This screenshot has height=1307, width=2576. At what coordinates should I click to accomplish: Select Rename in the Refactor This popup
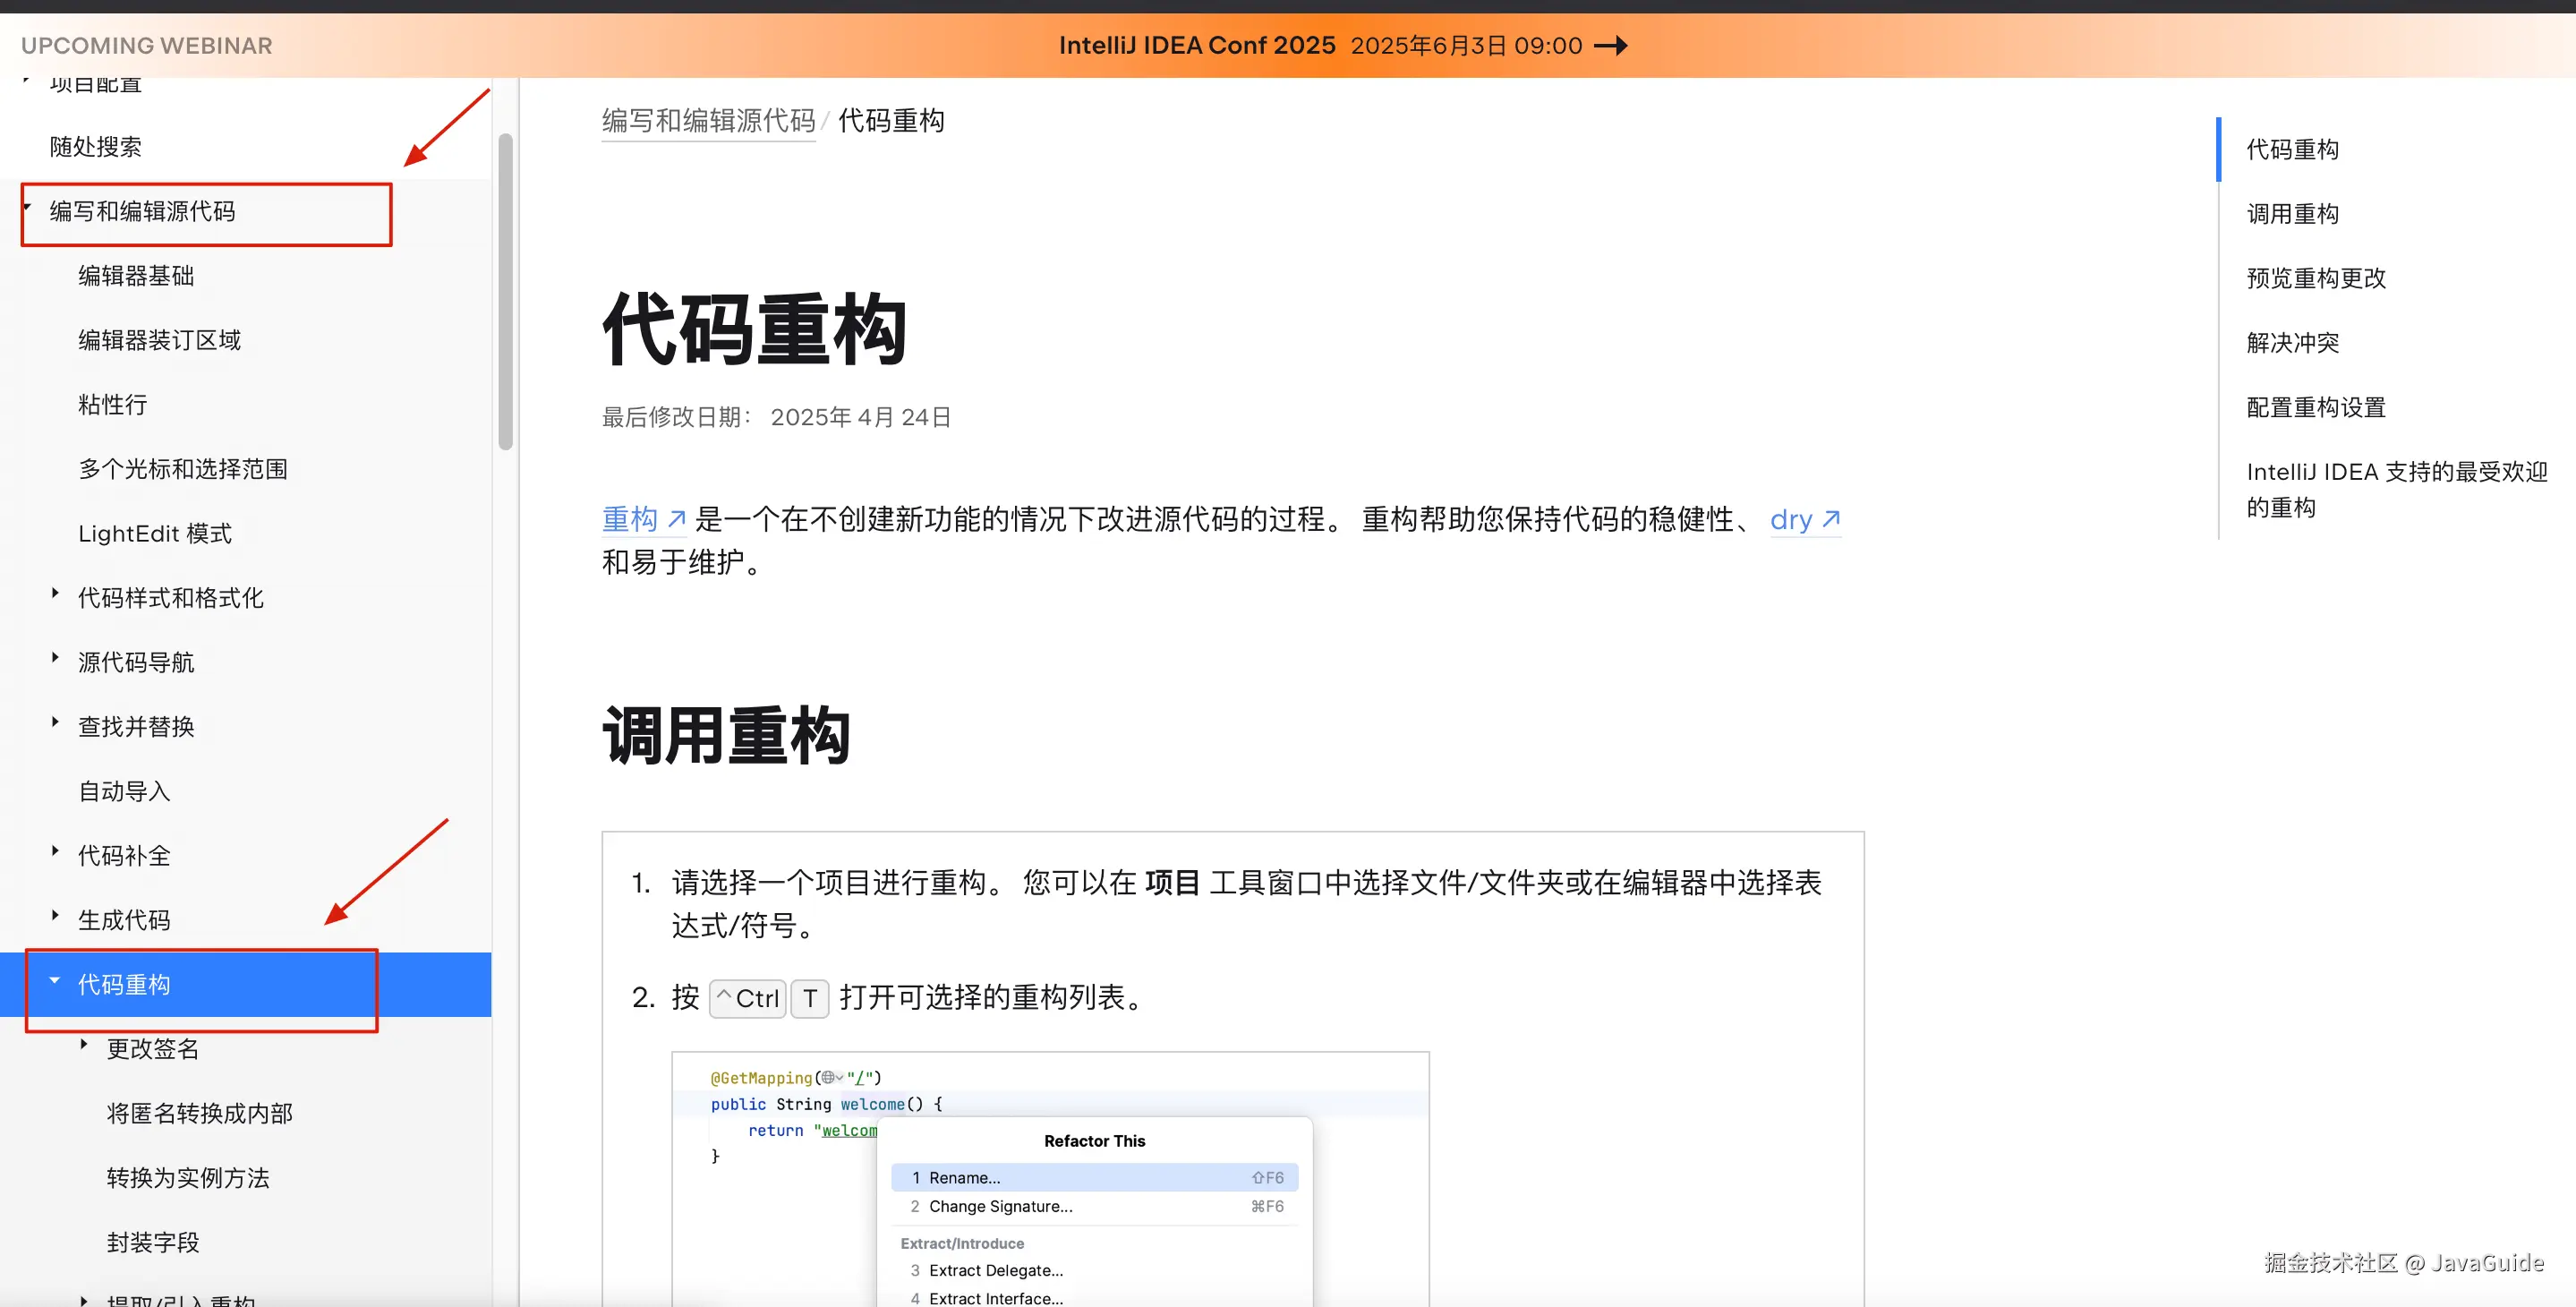point(1094,1177)
